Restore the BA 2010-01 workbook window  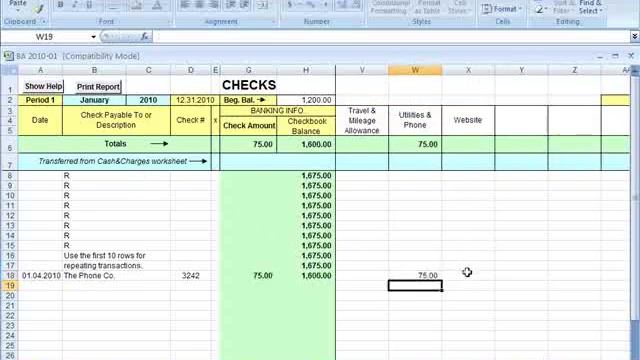click(x=615, y=56)
